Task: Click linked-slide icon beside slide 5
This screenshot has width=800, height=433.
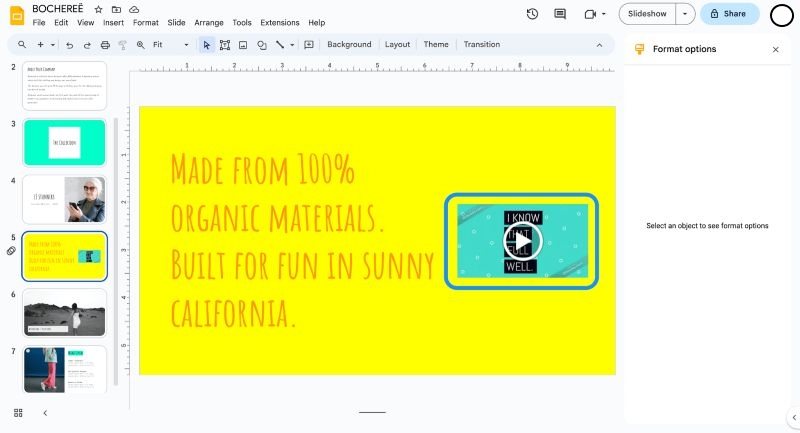Action: point(11,250)
